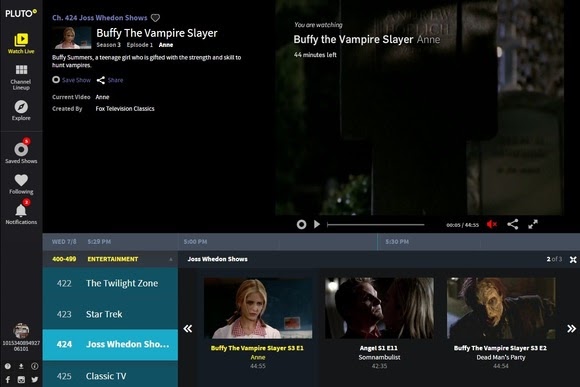Open the Channel Lineup grid
This screenshot has width=580, height=387.
[21, 77]
